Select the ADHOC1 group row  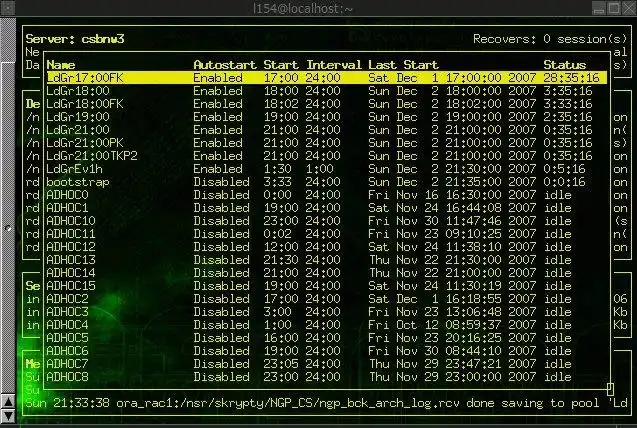[x=327, y=208]
